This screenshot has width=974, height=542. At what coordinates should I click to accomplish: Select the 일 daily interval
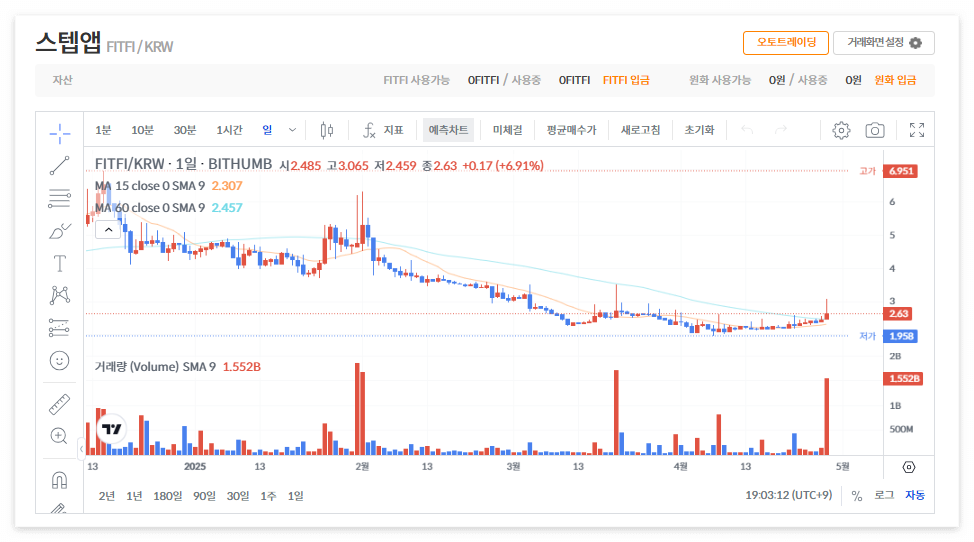pos(267,130)
